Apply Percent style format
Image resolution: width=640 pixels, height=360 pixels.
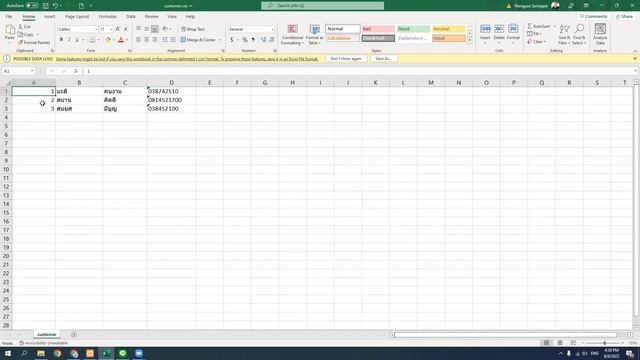(x=244, y=40)
